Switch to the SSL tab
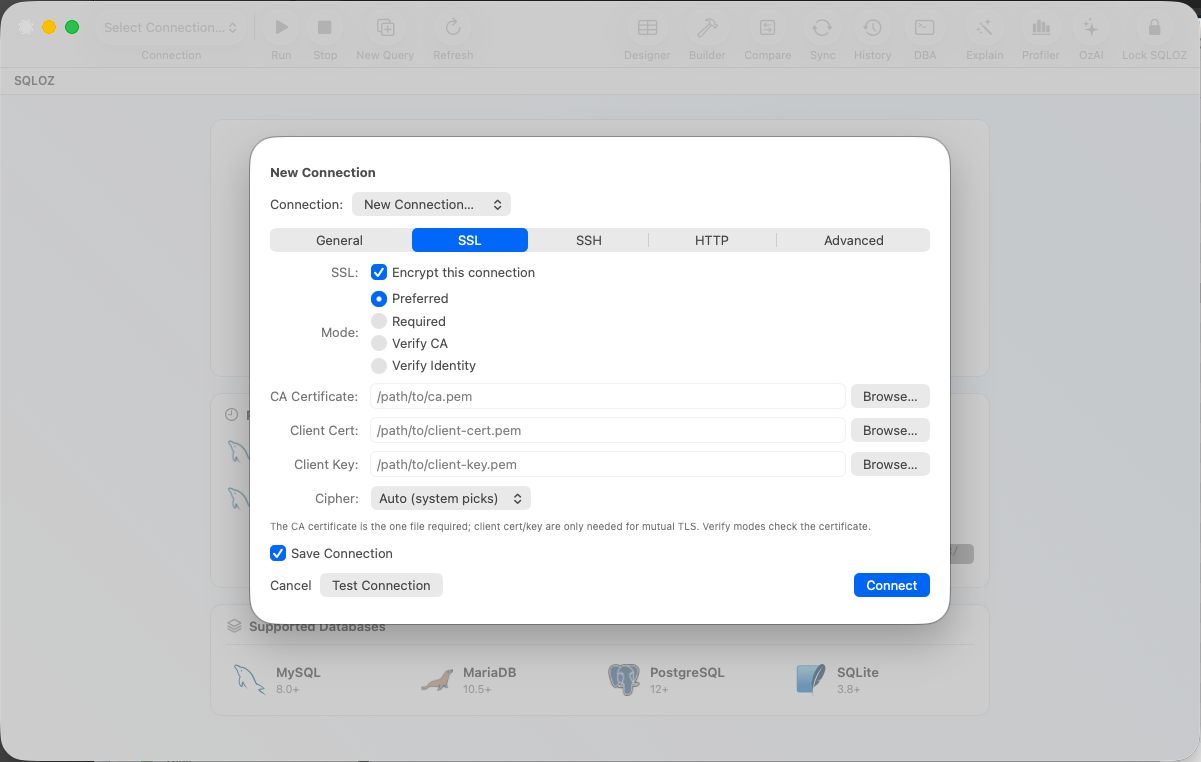This screenshot has width=1201, height=762. (x=470, y=240)
